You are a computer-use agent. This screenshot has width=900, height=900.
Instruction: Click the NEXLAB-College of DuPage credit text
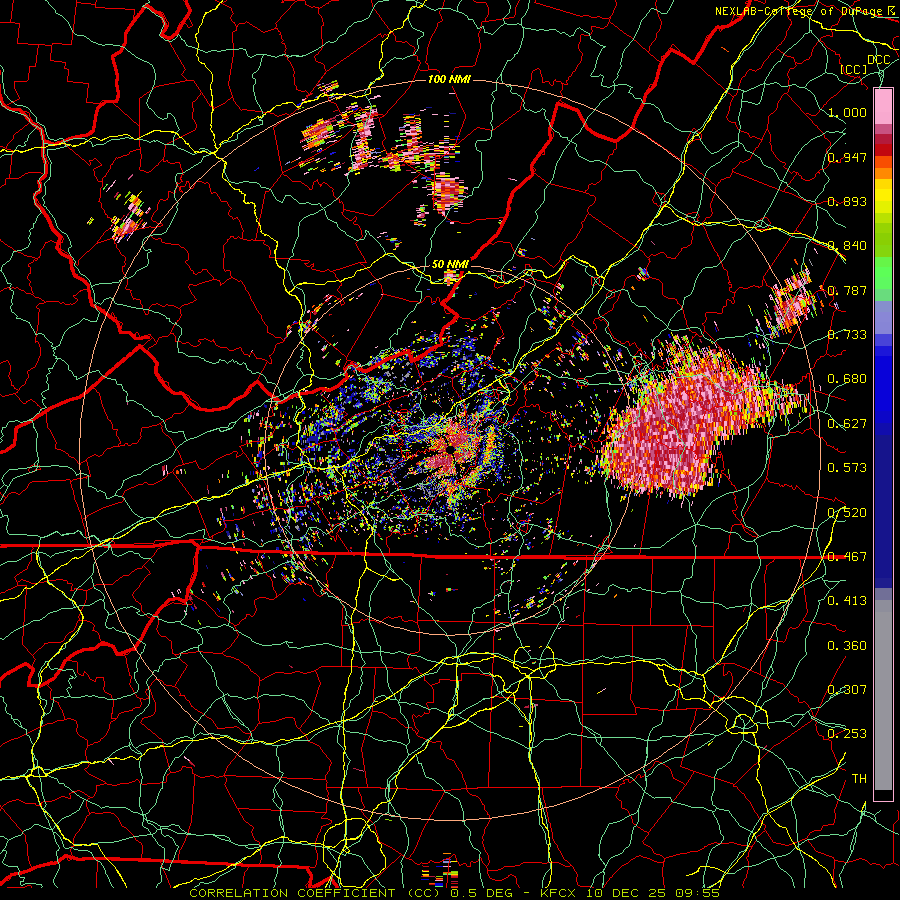(800, 10)
